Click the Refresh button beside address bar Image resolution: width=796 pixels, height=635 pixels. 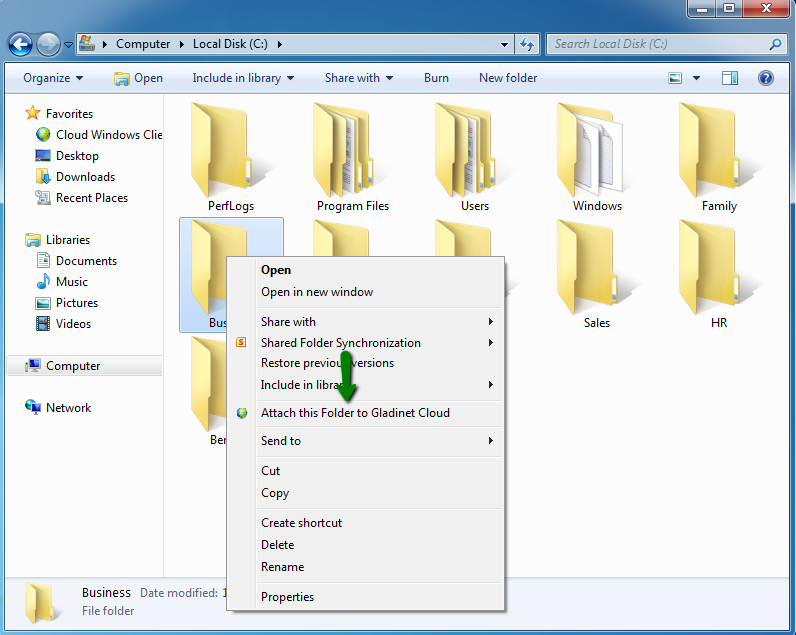[x=527, y=45]
